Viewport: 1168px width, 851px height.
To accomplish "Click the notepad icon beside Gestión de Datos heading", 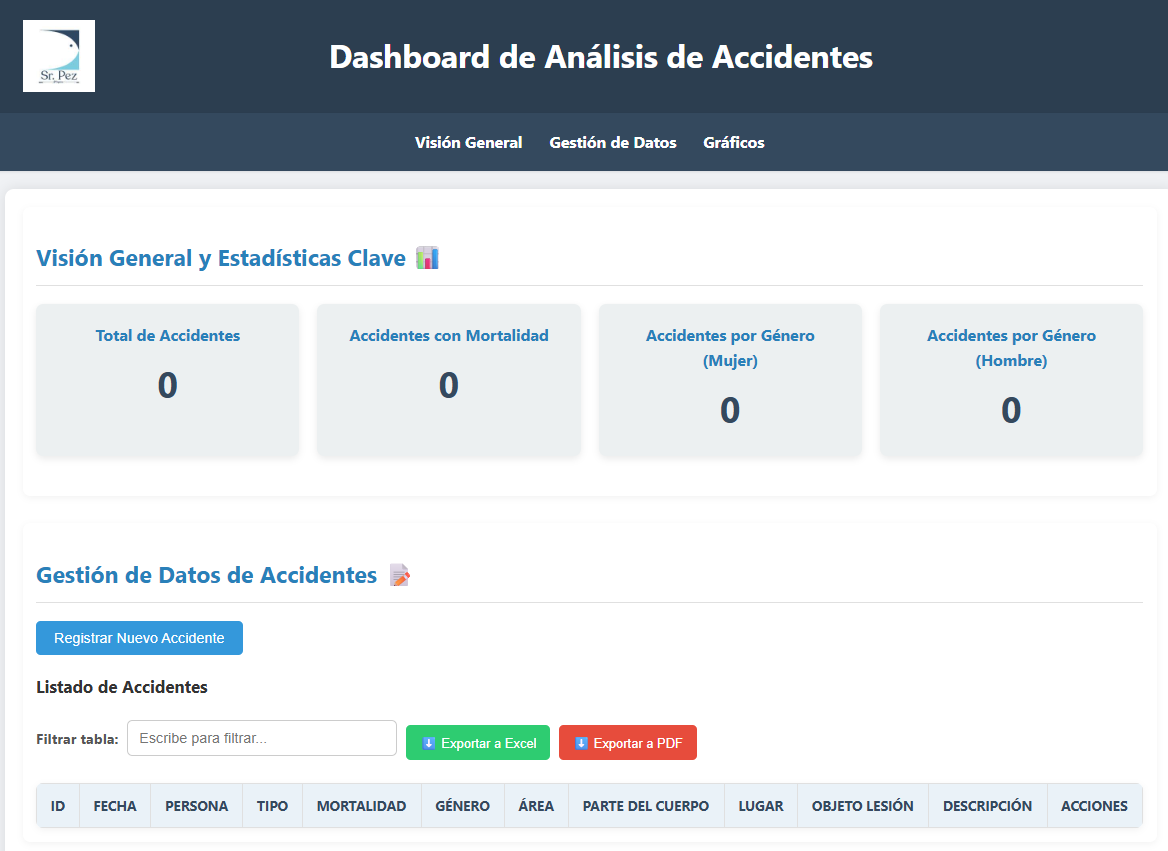I will (399, 575).
